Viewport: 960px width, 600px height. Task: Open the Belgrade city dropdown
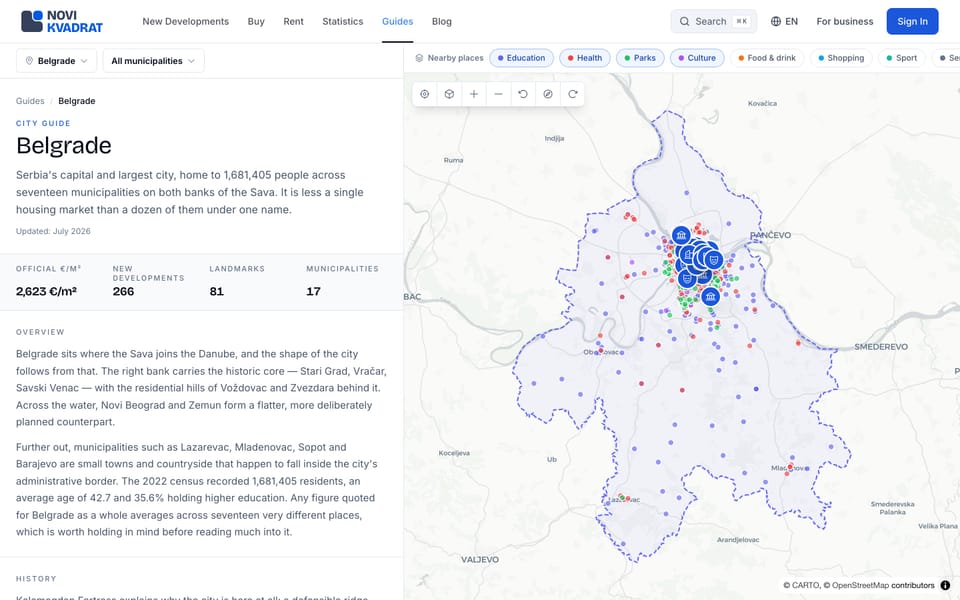(56, 61)
